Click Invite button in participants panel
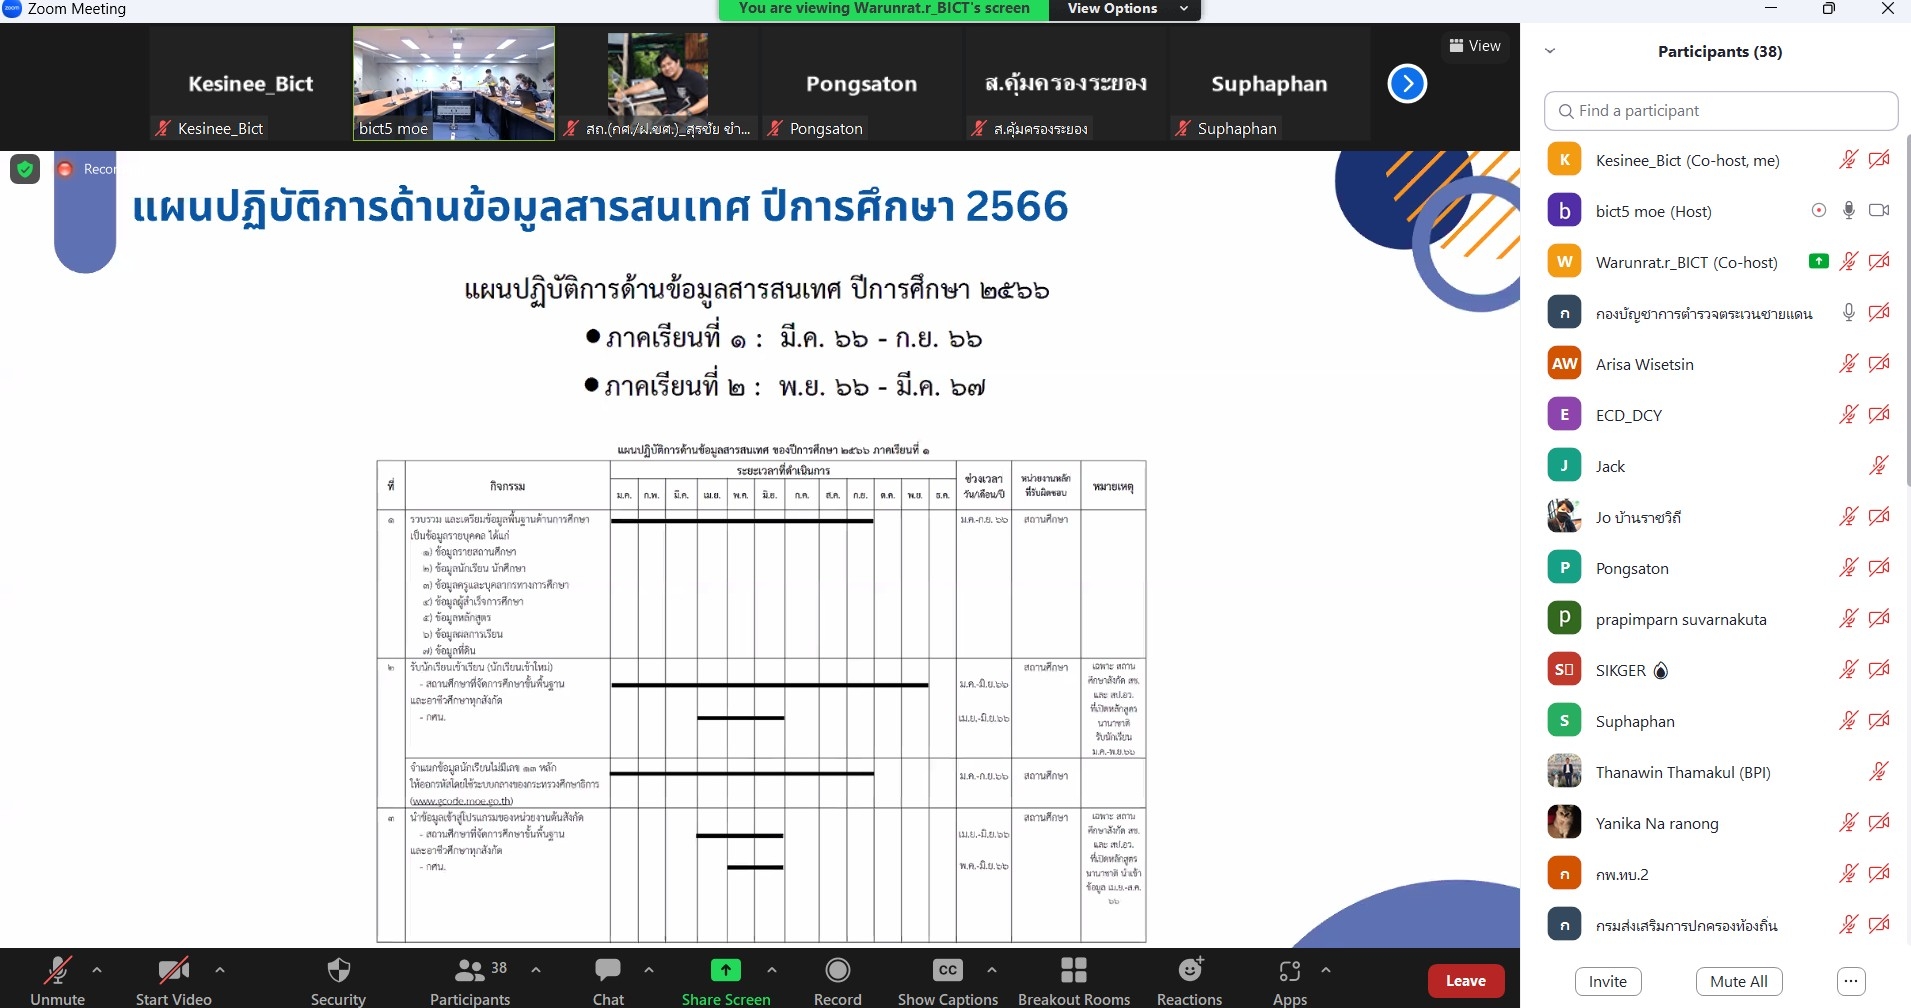This screenshot has width=1911, height=1008. click(1608, 981)
